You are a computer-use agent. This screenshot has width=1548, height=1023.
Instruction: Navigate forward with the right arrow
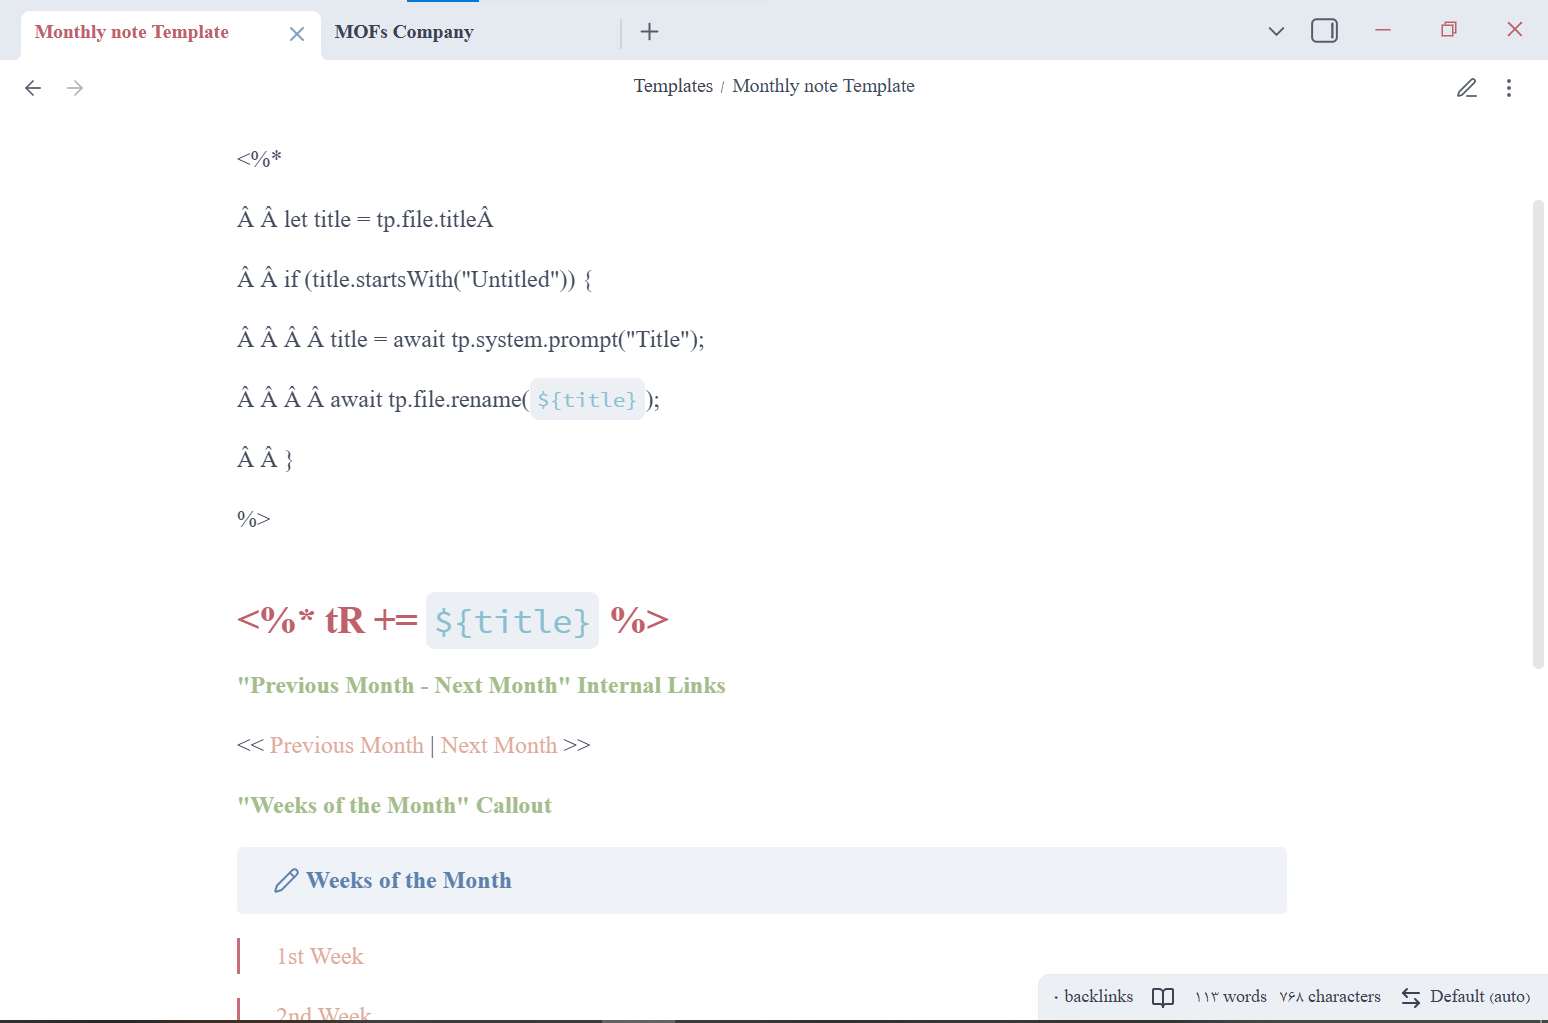click(75, 88)
